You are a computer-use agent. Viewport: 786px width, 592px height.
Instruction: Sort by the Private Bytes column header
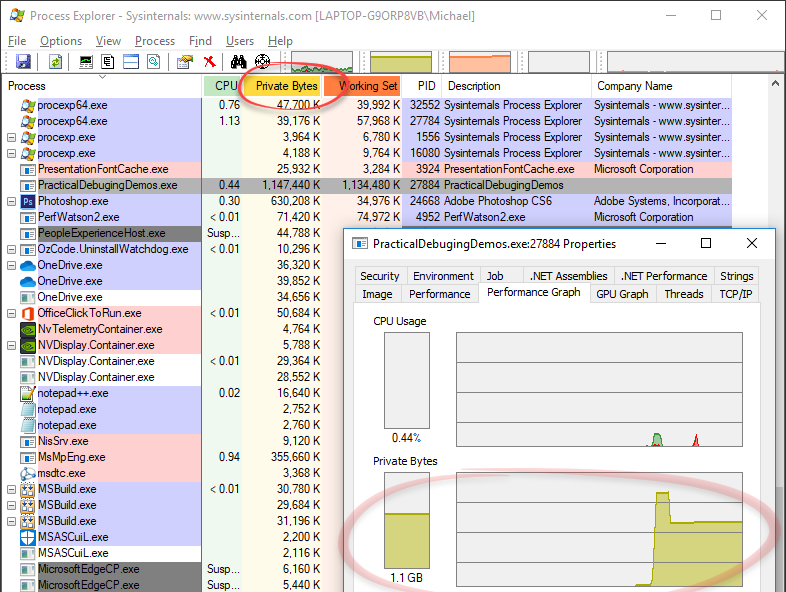[282, 86]
